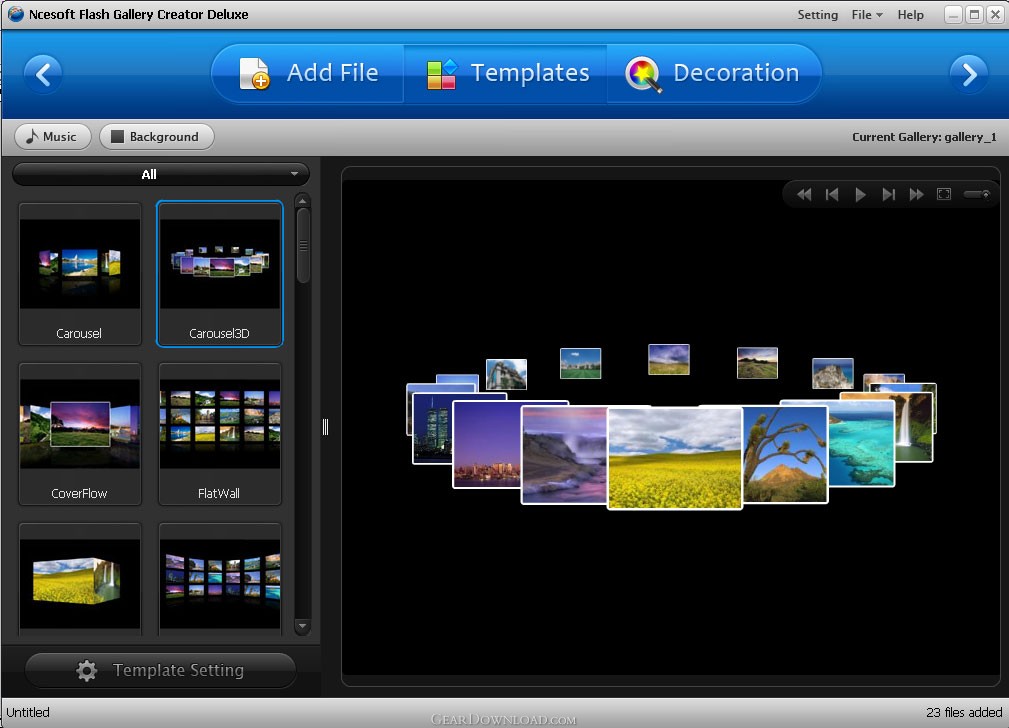1009x728 pixels.
Task: Select the Carousel3D template
Action: click(219, 274)
